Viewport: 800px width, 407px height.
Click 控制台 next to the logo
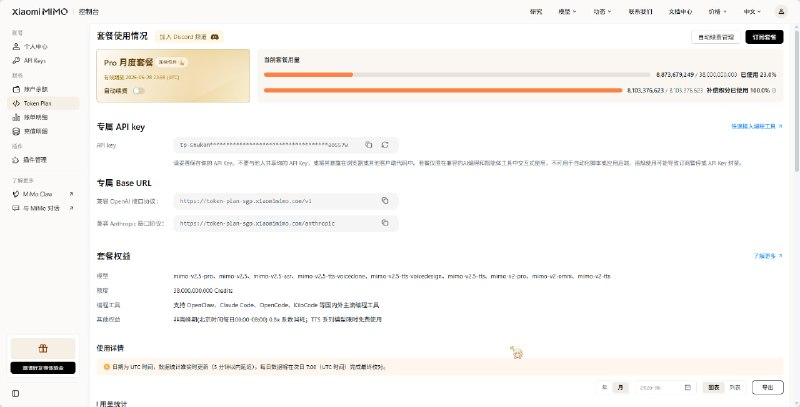89,12
